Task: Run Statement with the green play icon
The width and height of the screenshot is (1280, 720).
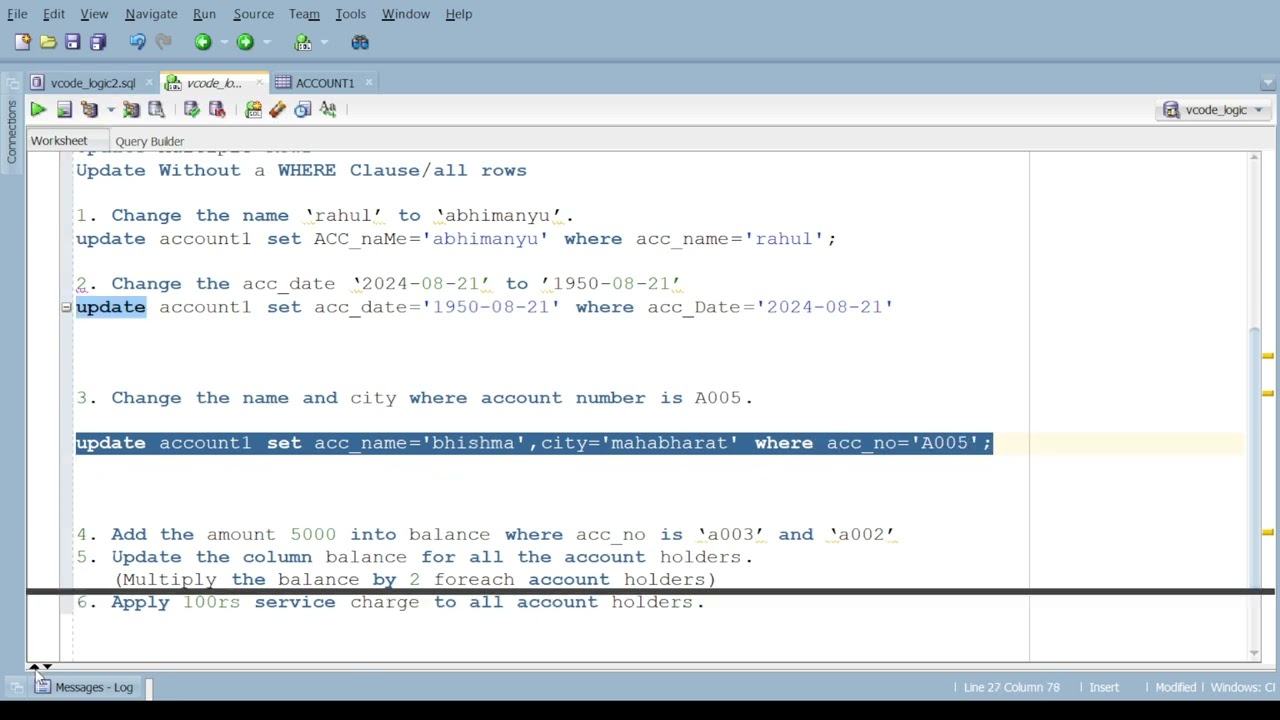Action: pyautogui.click(x=38, y=110)
